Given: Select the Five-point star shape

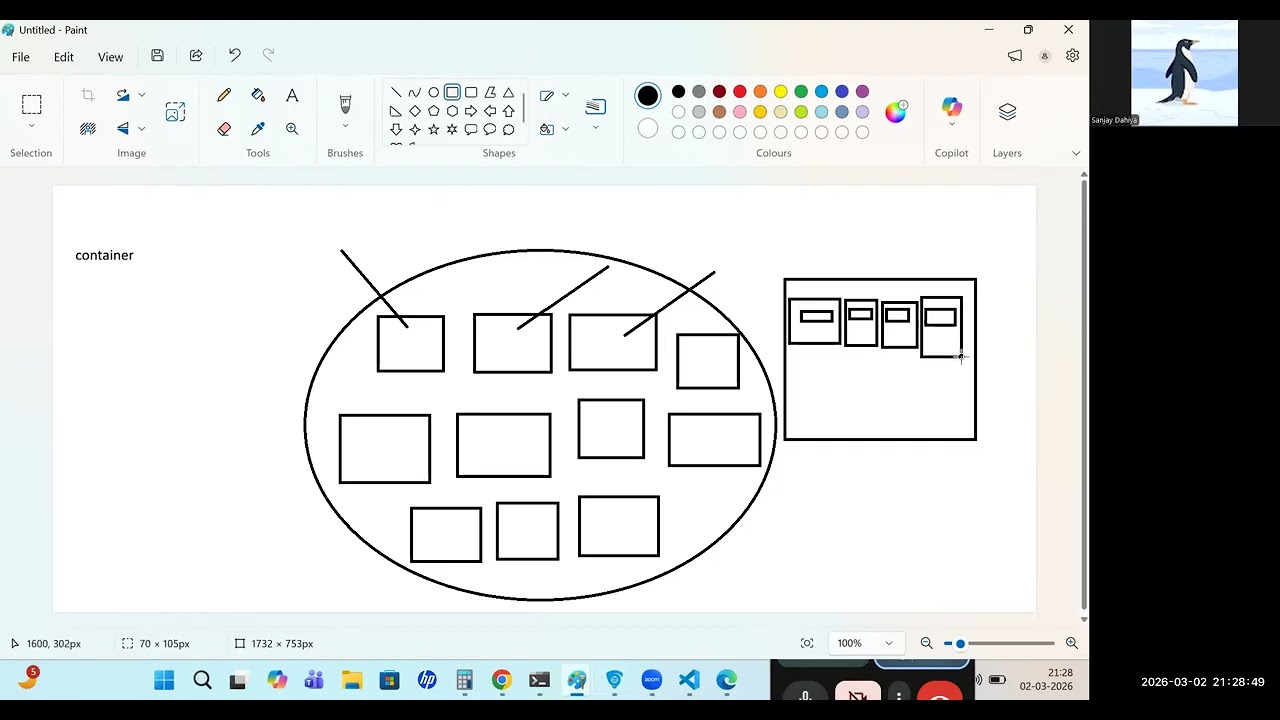Looking at the screenshot, I should (x=433, y=130).
